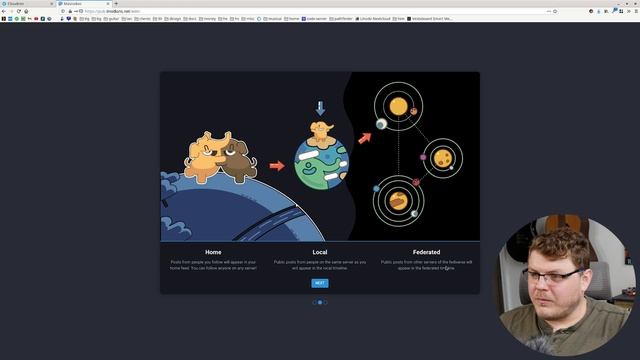The height and width of the screenshot is (360, 640).
Task: Click the hugging mastodons illustration
Action: click(x=220, y=157)
